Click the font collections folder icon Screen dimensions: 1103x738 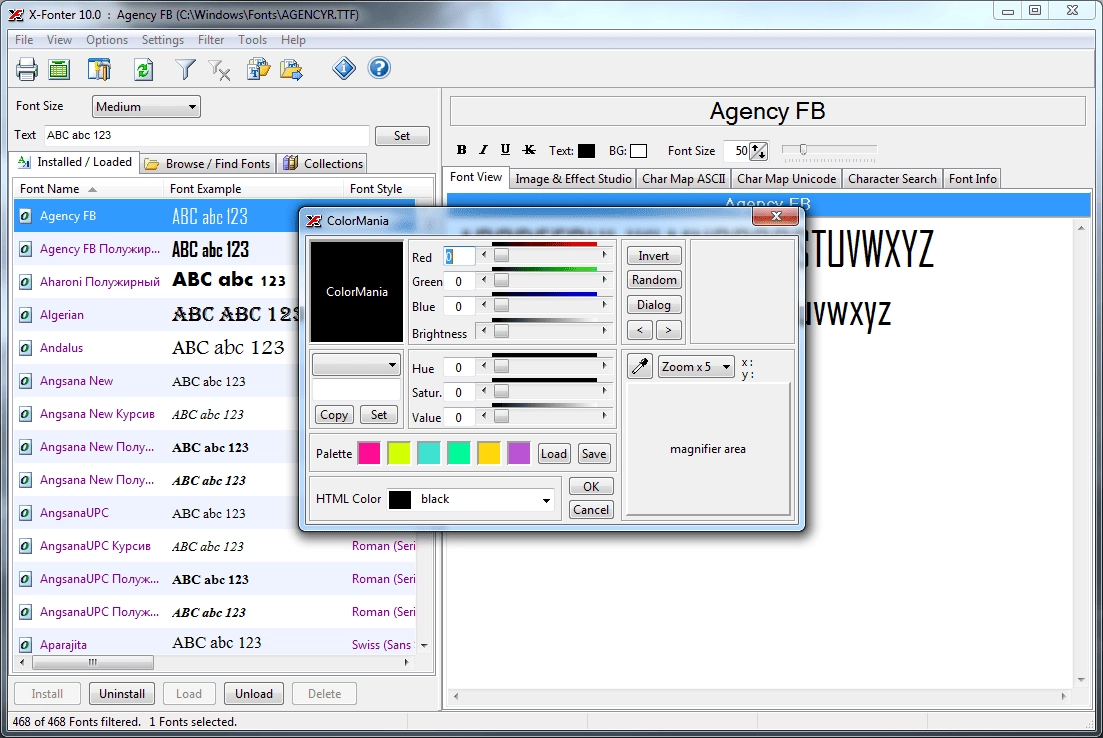pyautogui.click(x=258, y=69)
